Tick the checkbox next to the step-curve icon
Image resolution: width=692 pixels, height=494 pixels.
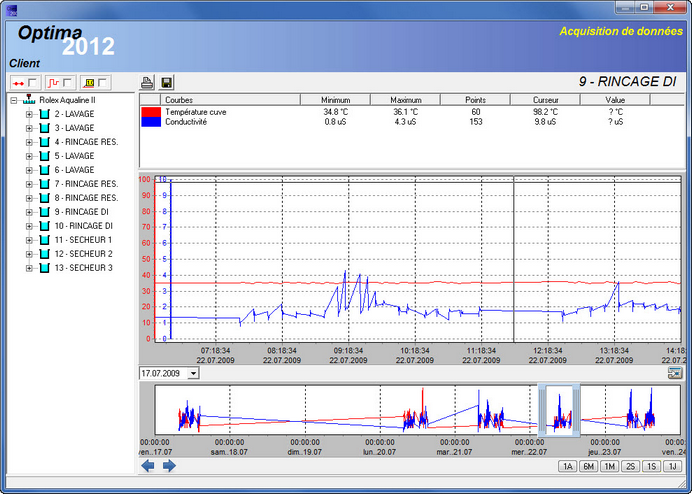(x=67, y=83)
